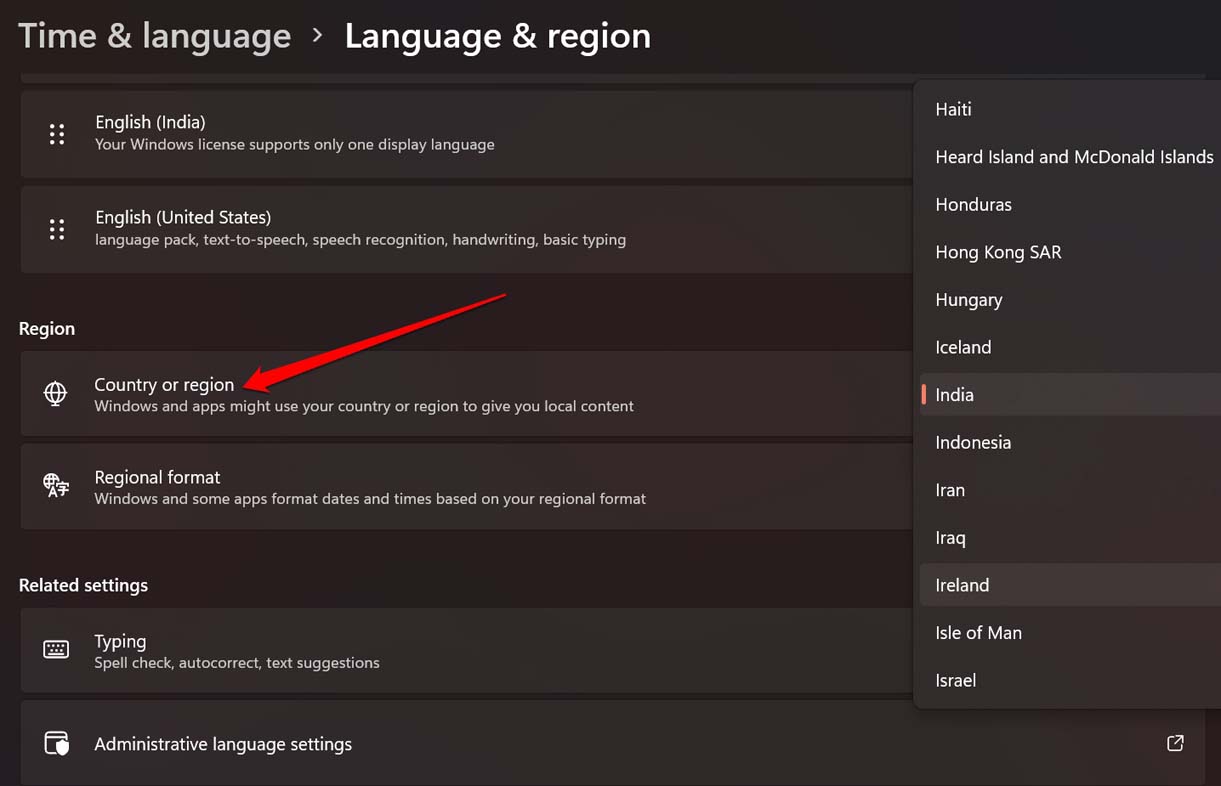Open the English (United States) language row
Screen dimensions: 1221x786
point(467,229)
